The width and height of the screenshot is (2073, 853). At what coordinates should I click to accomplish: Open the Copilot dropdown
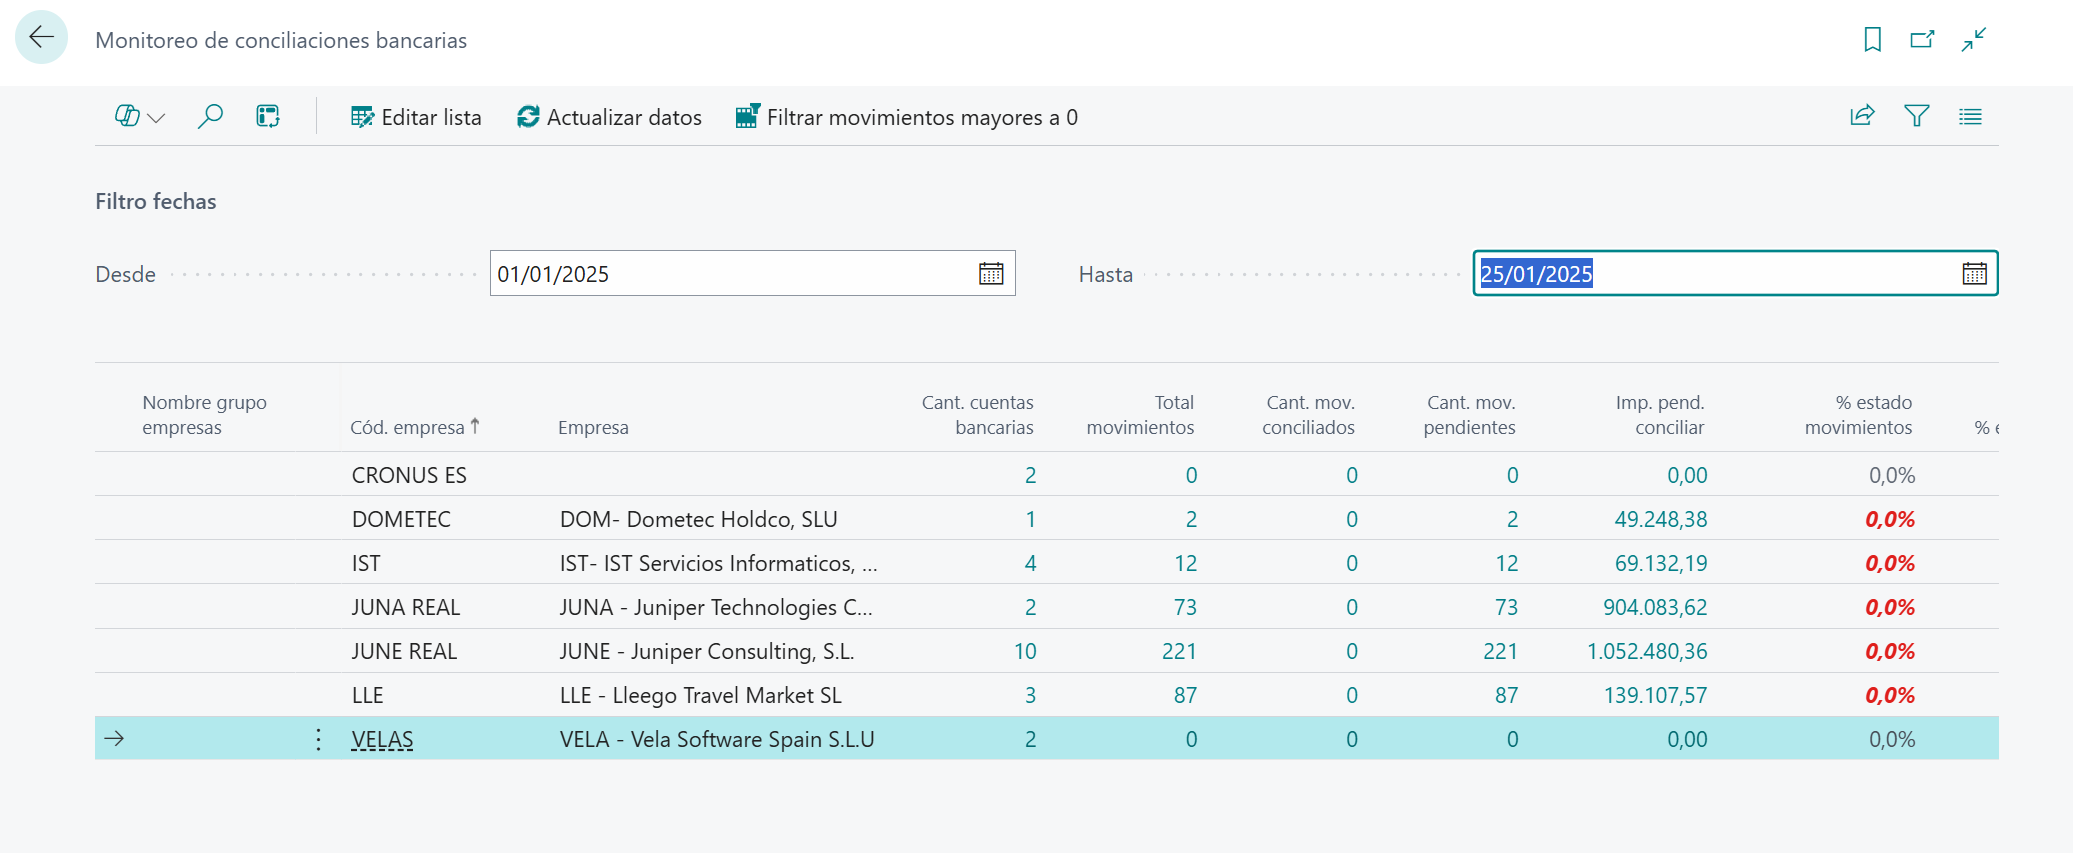[139, 117]
